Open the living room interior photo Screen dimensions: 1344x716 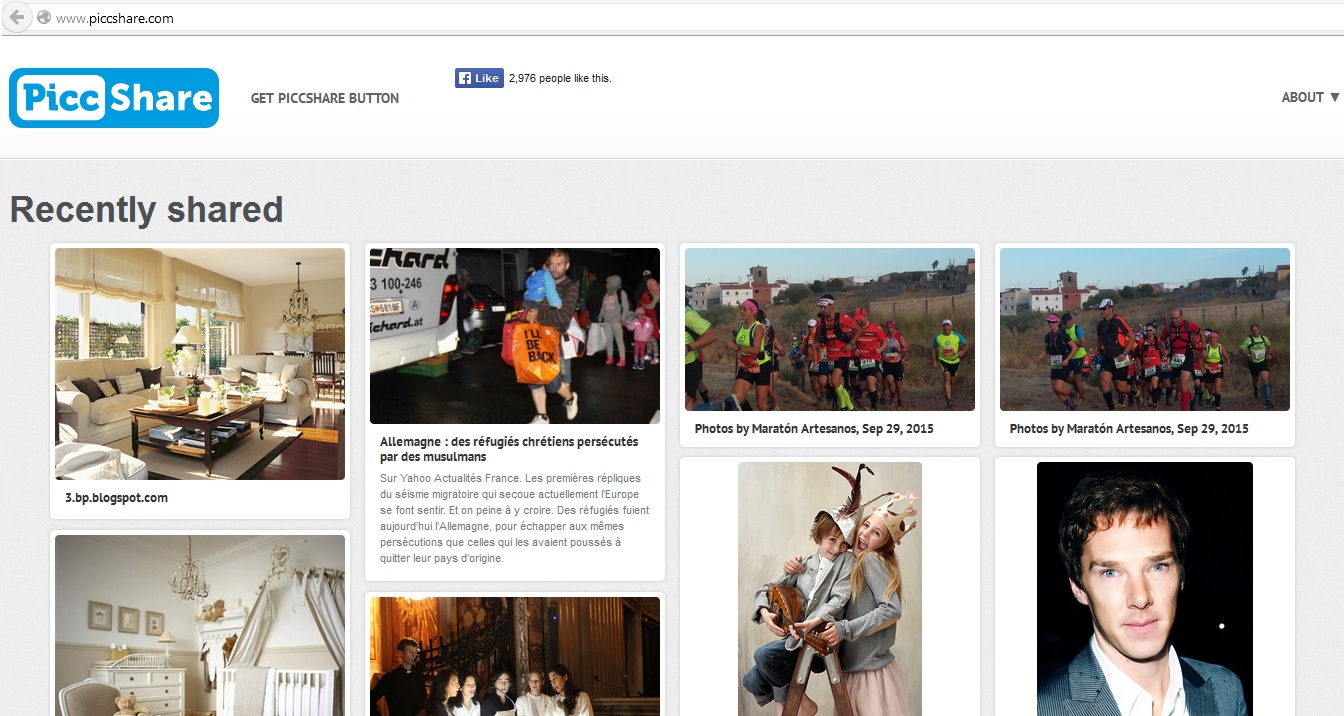200,364
